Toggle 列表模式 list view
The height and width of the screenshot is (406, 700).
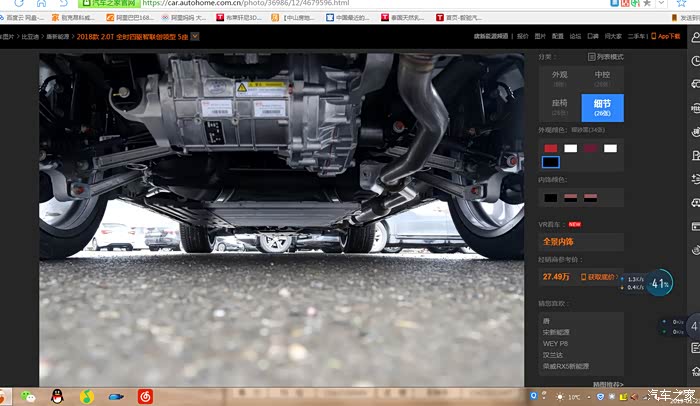605,57
